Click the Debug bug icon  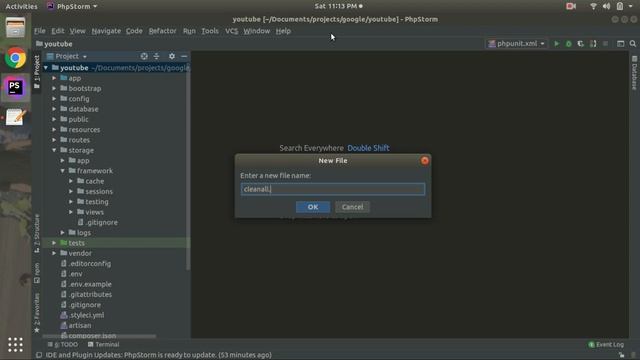tap(568, 44)
